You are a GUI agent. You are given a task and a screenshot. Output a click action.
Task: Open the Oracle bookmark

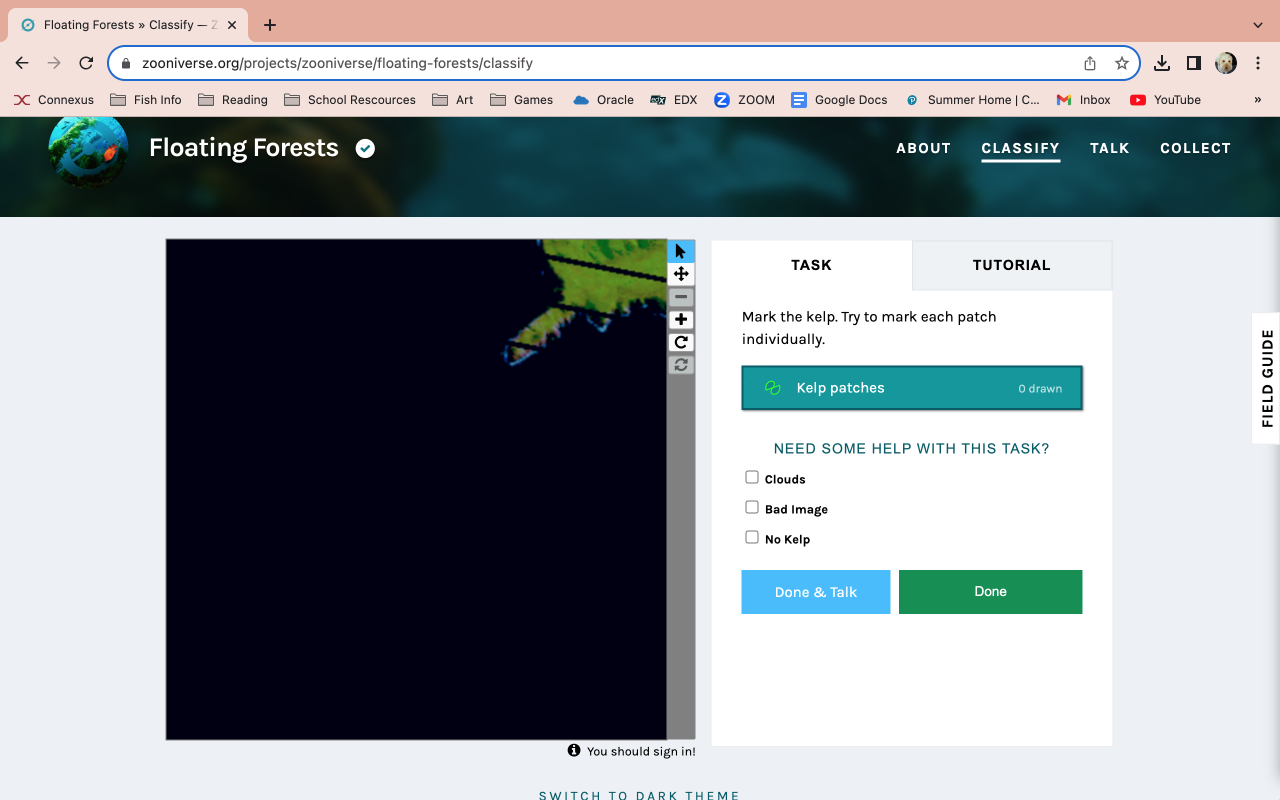[603, 100]
